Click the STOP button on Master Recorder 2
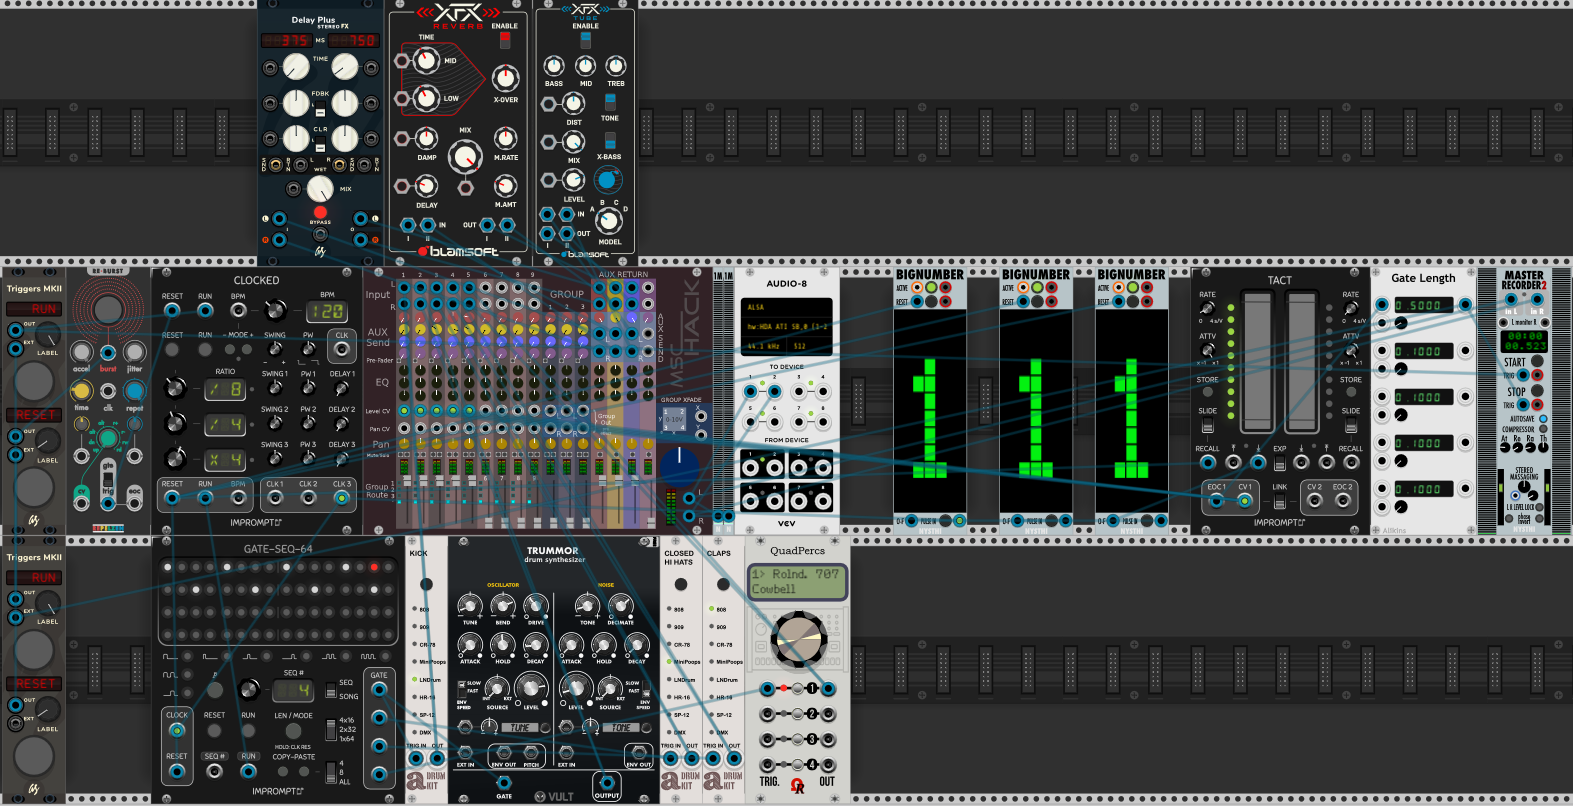Image resolution: width=1573 pixels, height=806 pixels. (1537, 391)
